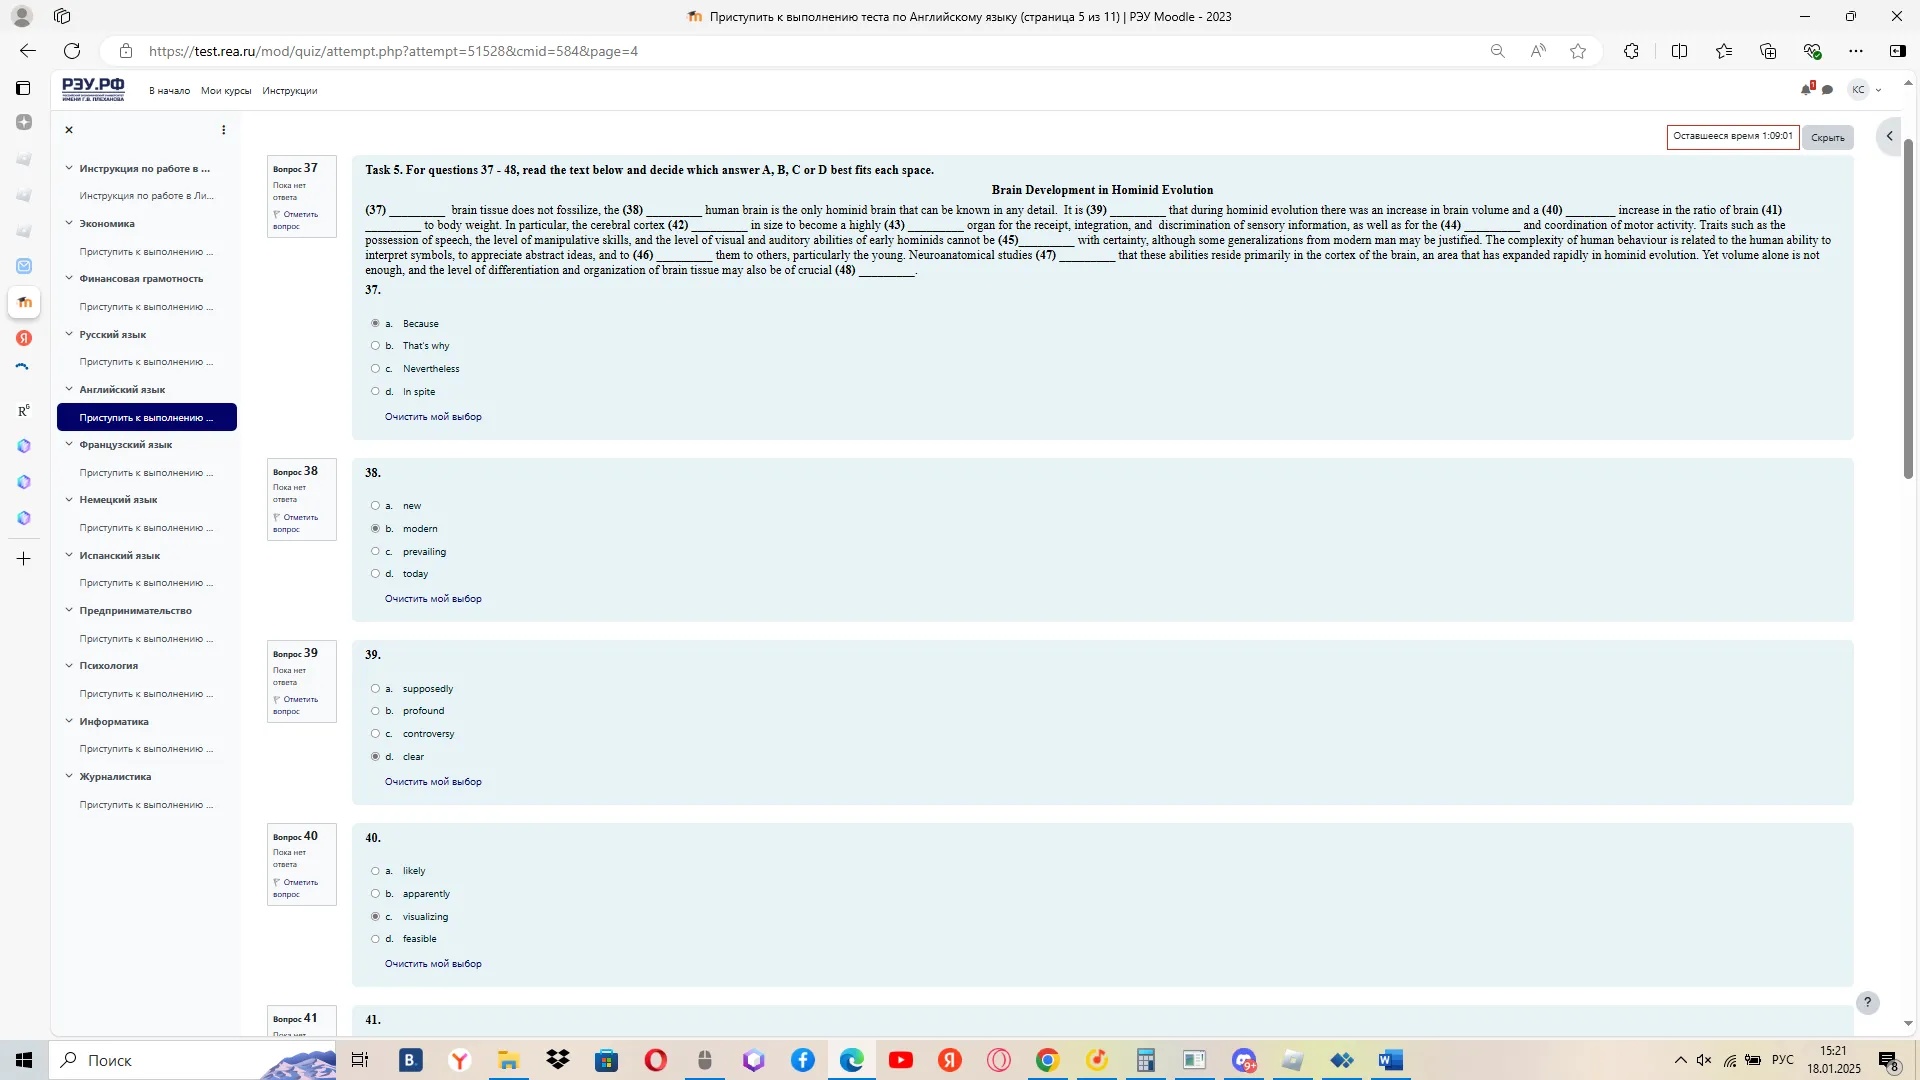1920x1080 pixels.
Task: Open browser extensions puzzle icon
Action: (1631, 51)
